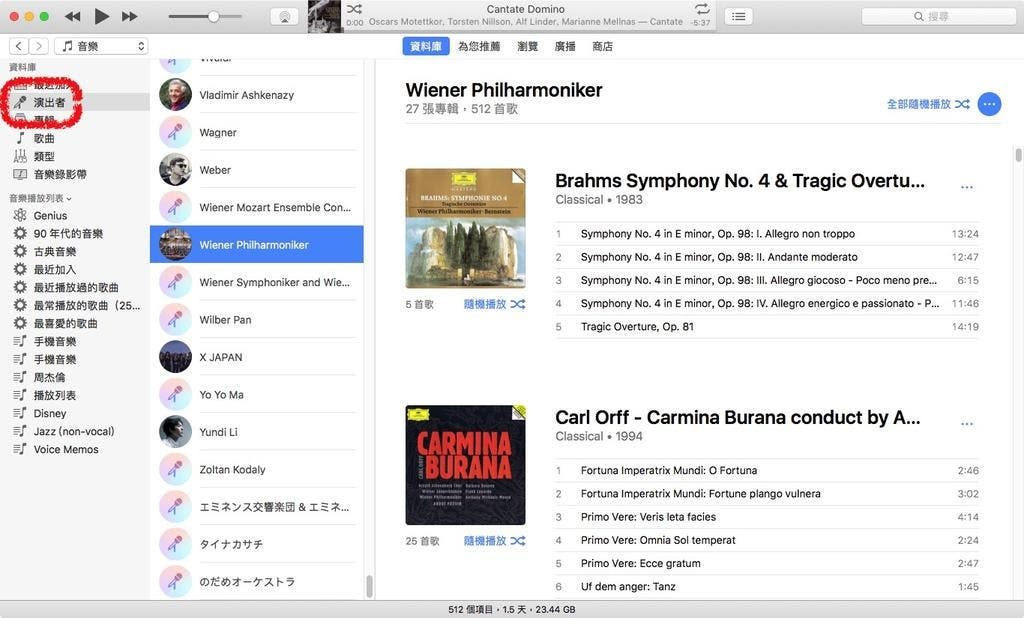Open the AirPlay output icon
Viewport: 1024px width, 618px height.
tap(283, 16)
